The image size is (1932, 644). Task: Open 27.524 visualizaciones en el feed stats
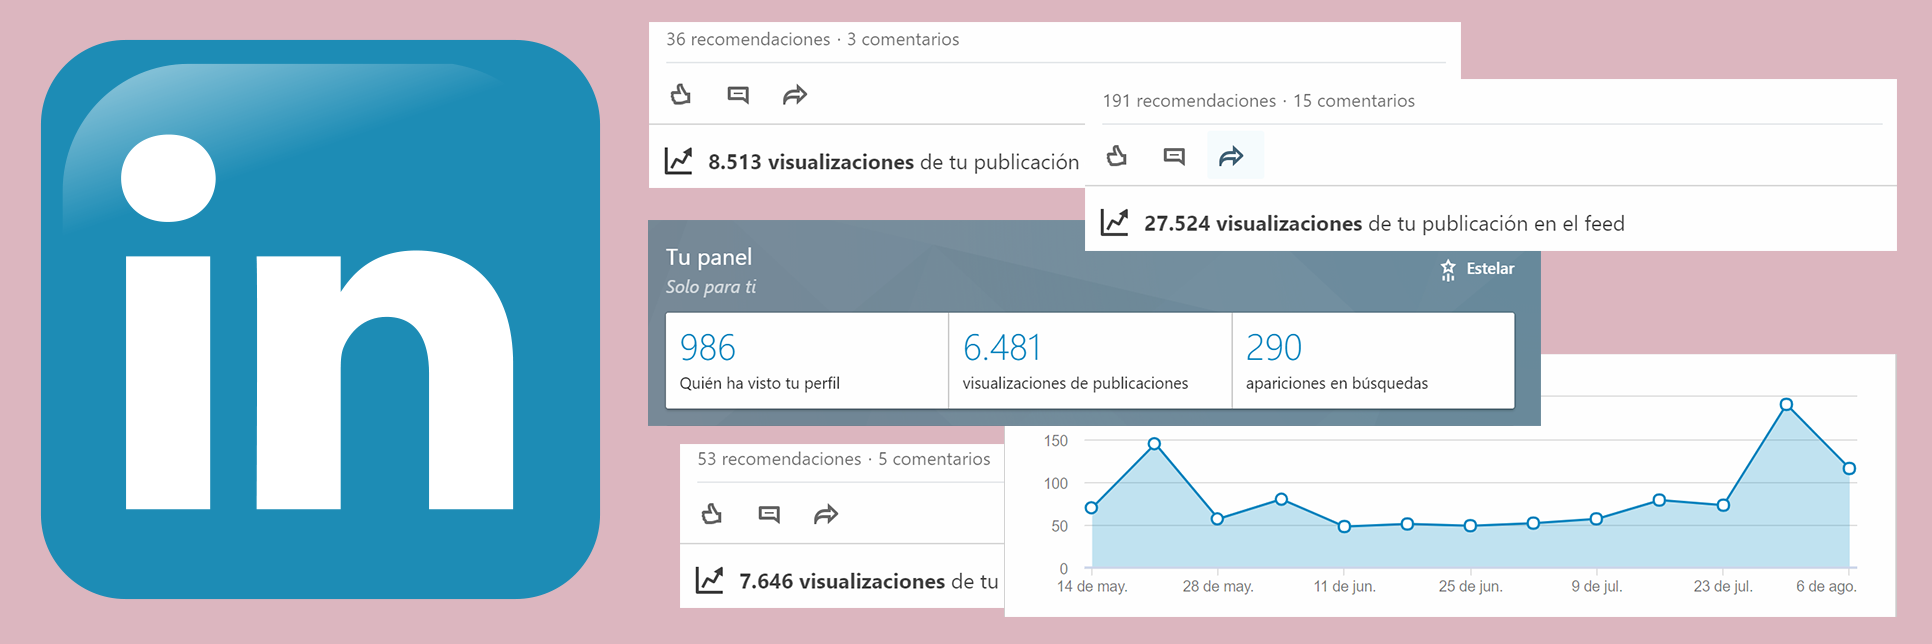click(x=1384, y=223)
